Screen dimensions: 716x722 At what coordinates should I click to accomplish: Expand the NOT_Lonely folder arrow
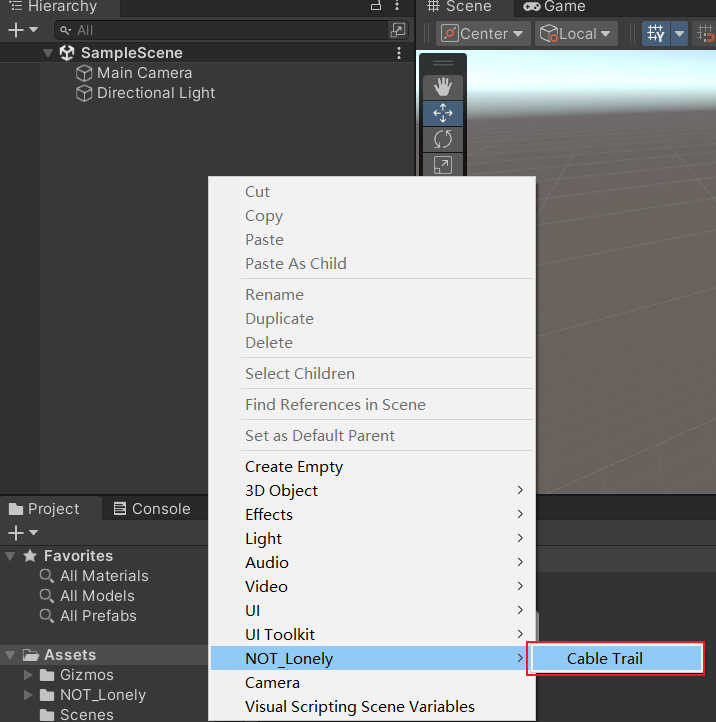[x=28, y=695]
